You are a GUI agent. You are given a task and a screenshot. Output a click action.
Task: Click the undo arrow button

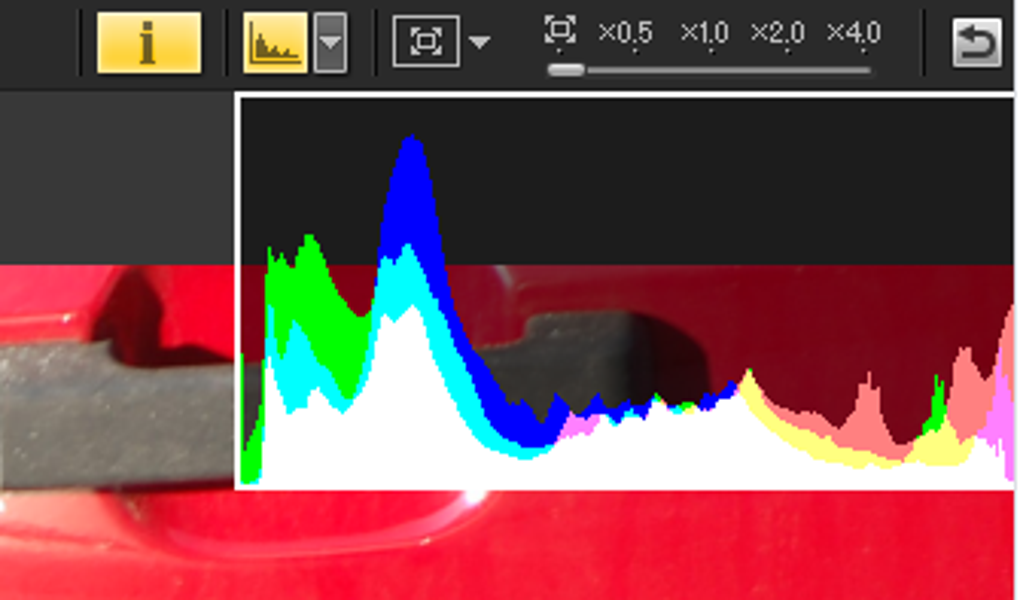point(977,43)
